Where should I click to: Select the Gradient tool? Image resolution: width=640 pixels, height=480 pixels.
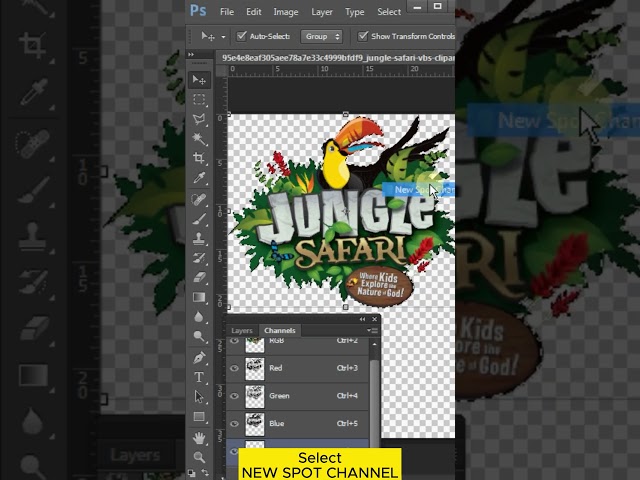pyautogui.click(x=199, y=297)
